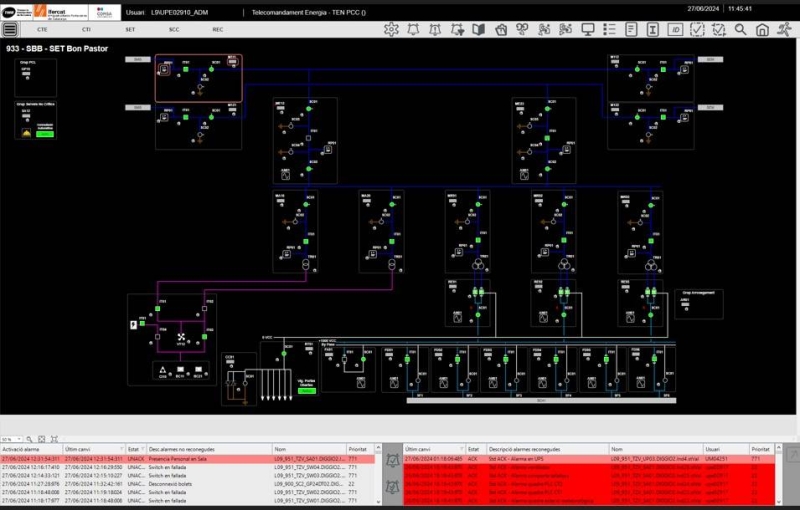This screenshot has height=510, width=800.
Task: Switch to the CTE tab
Action: 42,30
